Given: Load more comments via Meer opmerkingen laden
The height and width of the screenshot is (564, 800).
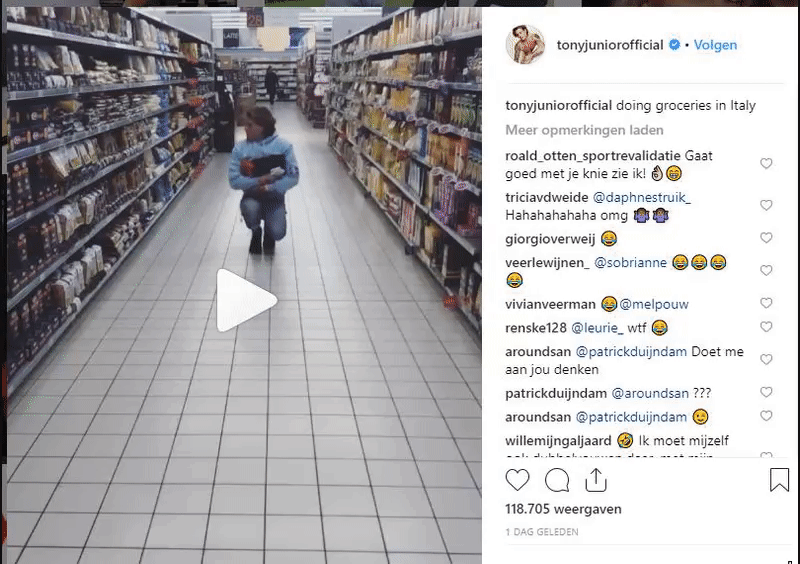Looking at the screenshot, I should (x=584, y=130).
